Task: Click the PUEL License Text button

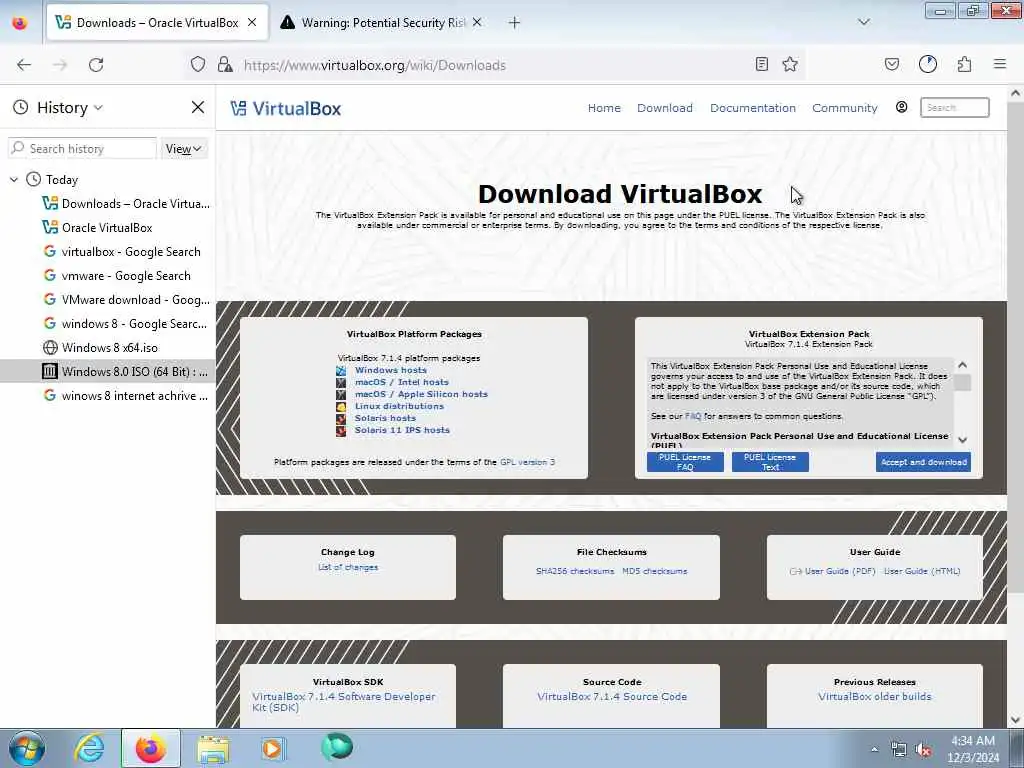Action: [x=770, y=462]
